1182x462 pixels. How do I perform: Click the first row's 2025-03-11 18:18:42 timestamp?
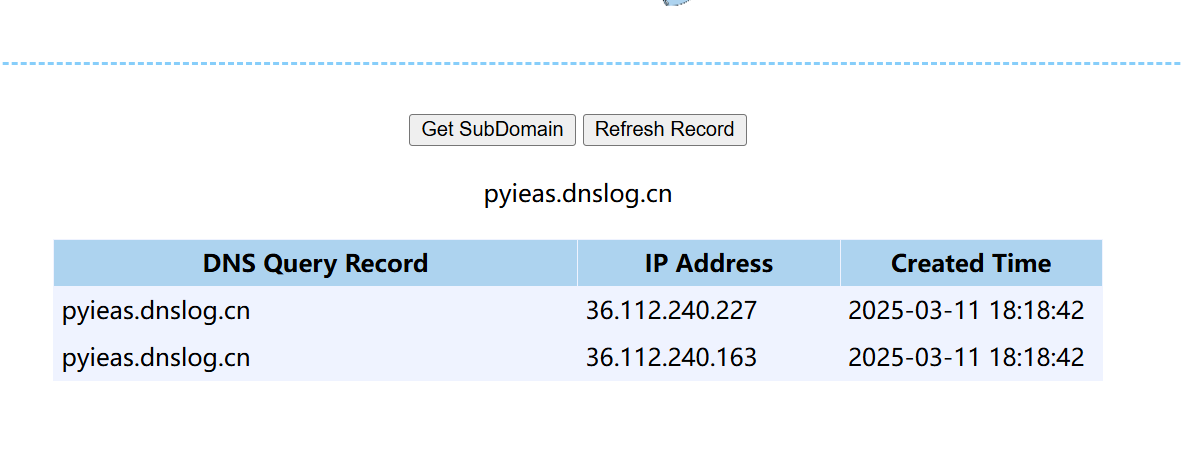click(x=966, y=311)
